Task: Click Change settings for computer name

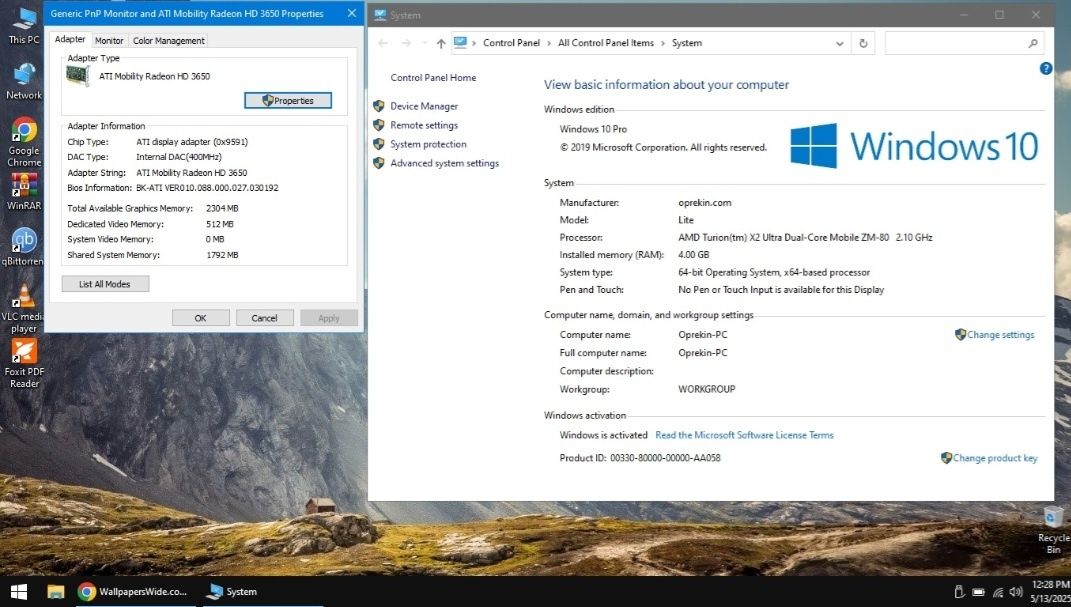Action: 1001,335
